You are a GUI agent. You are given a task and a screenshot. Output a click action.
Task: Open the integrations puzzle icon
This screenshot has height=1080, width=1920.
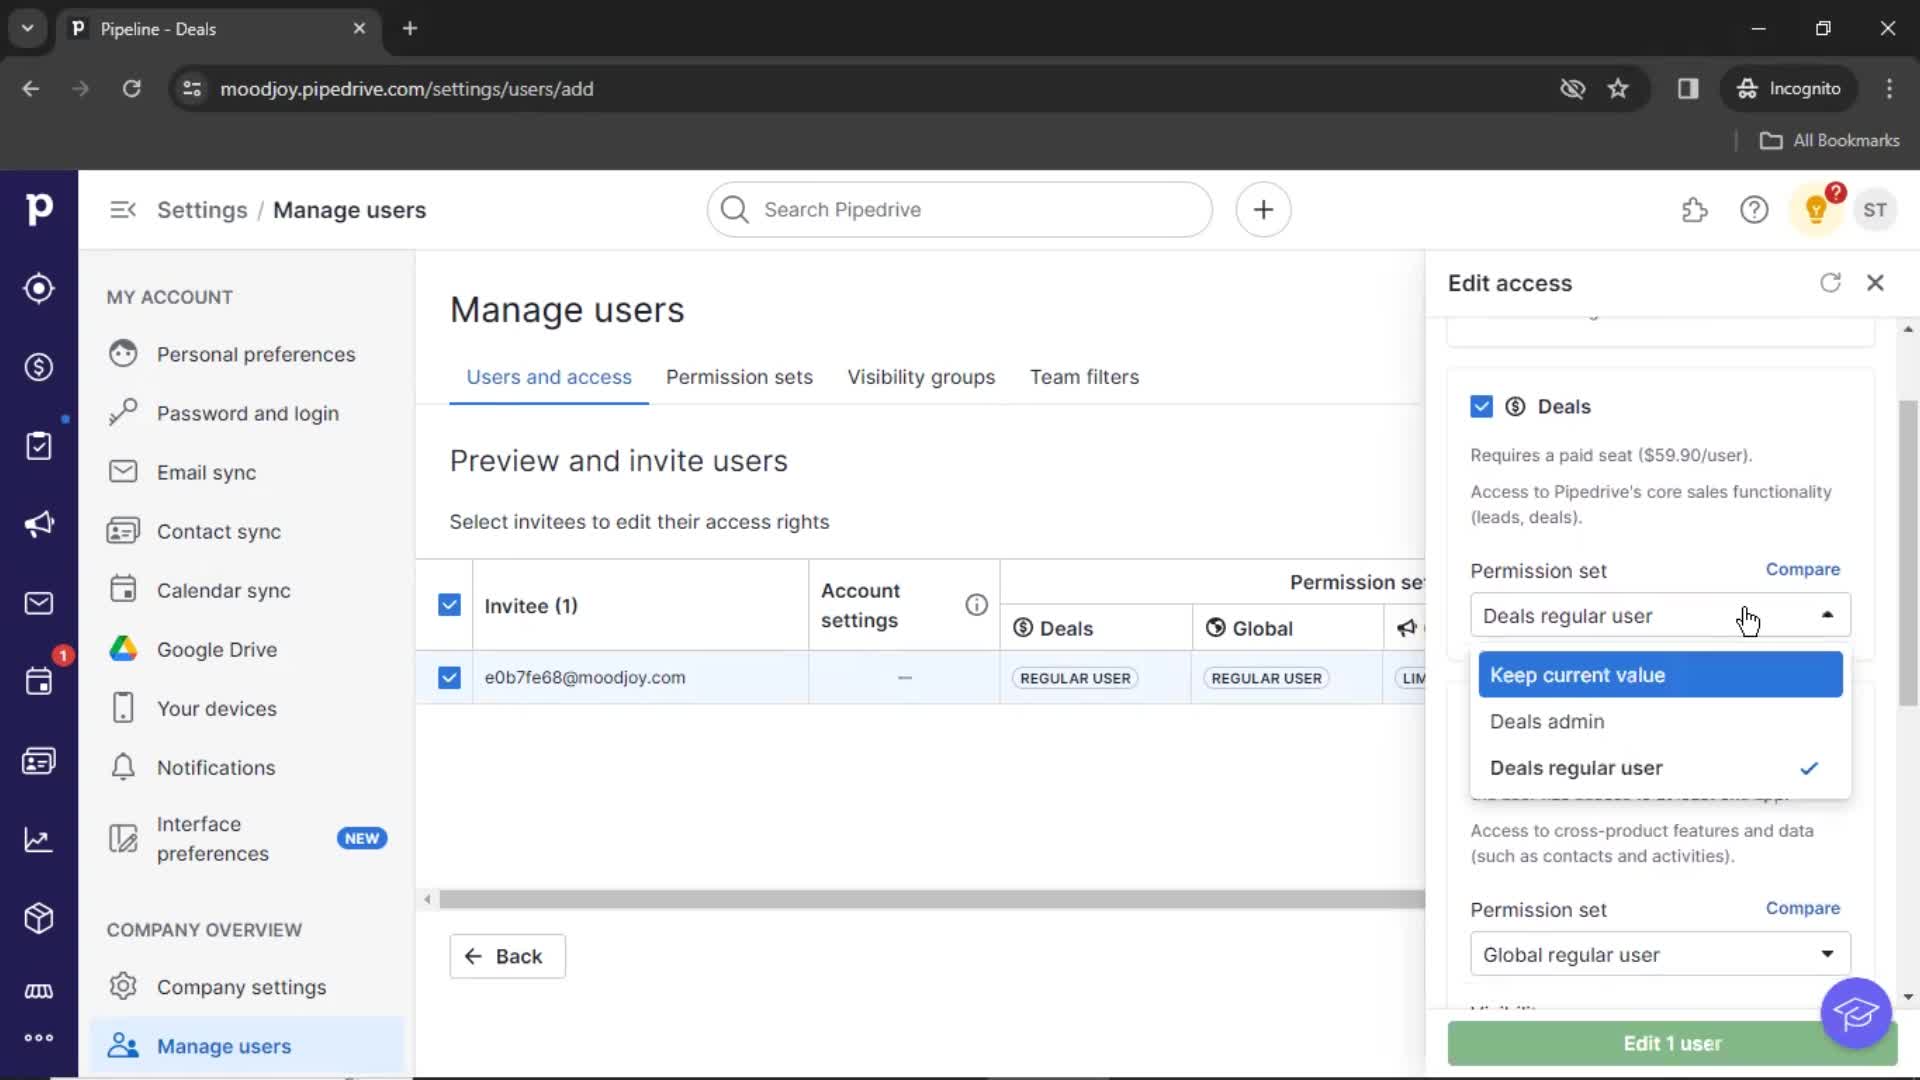1694,210
